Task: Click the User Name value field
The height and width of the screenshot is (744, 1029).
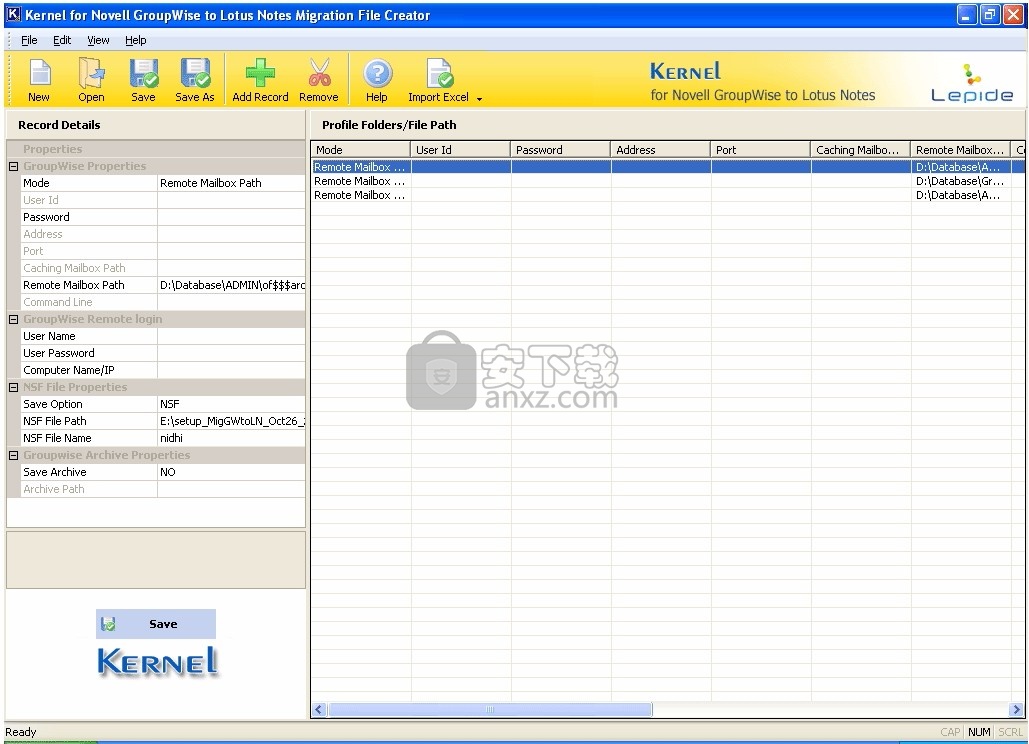Action: point(231,337)
